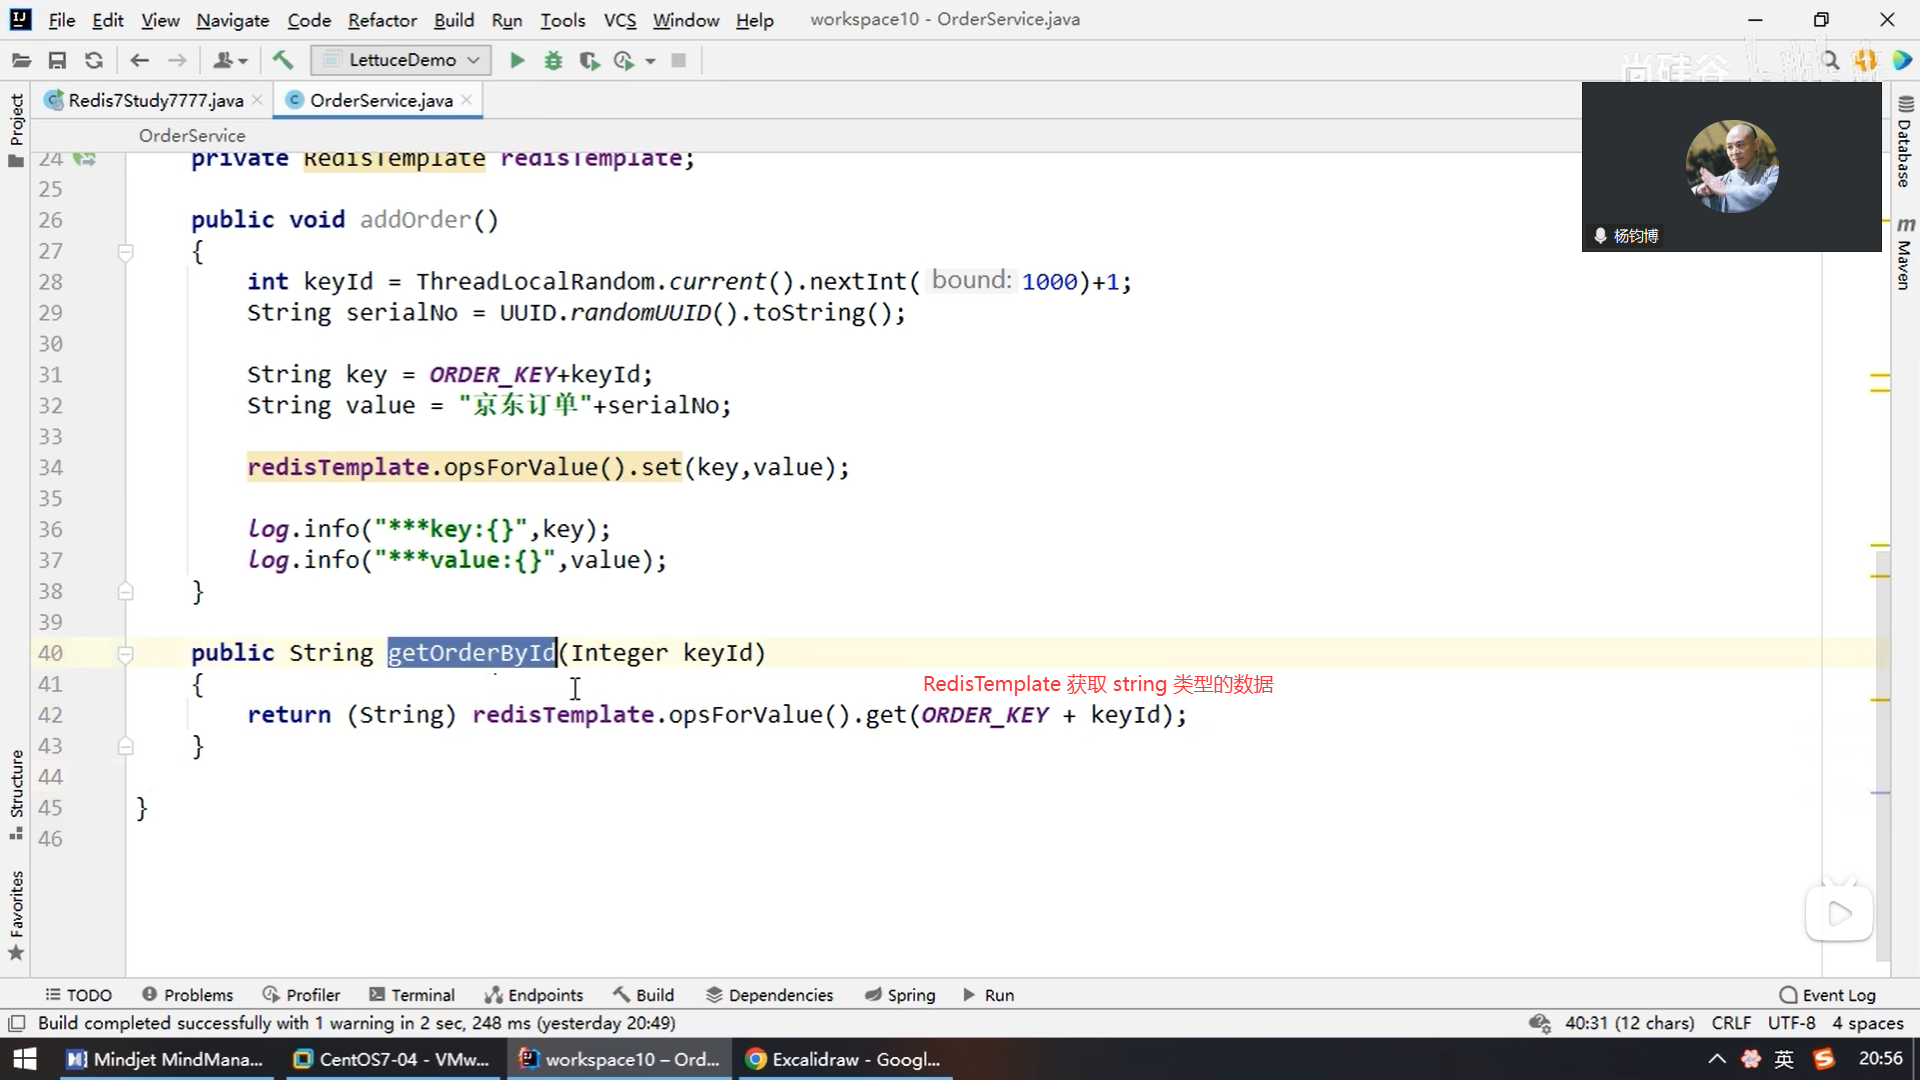Viewport: 1920px width, 1080px height.
Task: Open Excalidraw Chrome window in taskbar
Action: 845,1059
